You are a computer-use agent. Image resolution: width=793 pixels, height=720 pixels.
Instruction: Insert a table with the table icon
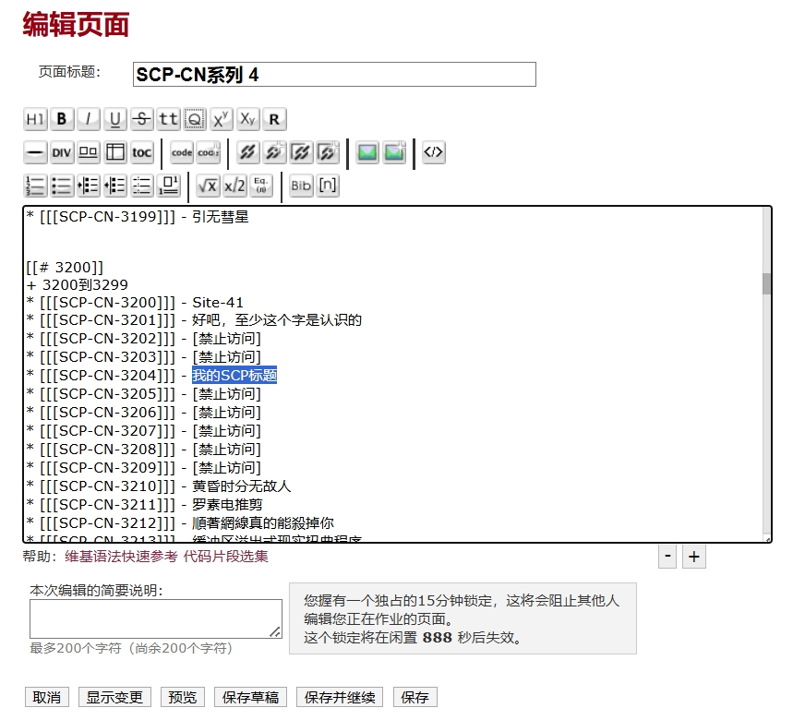(x=115, y=152)
